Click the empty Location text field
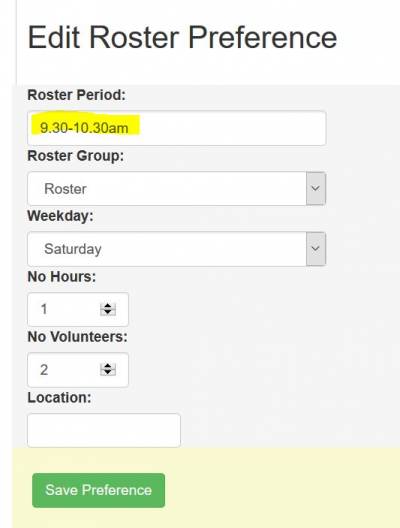The width and height of the screenshot is (400, 528). tap(104, 430)
